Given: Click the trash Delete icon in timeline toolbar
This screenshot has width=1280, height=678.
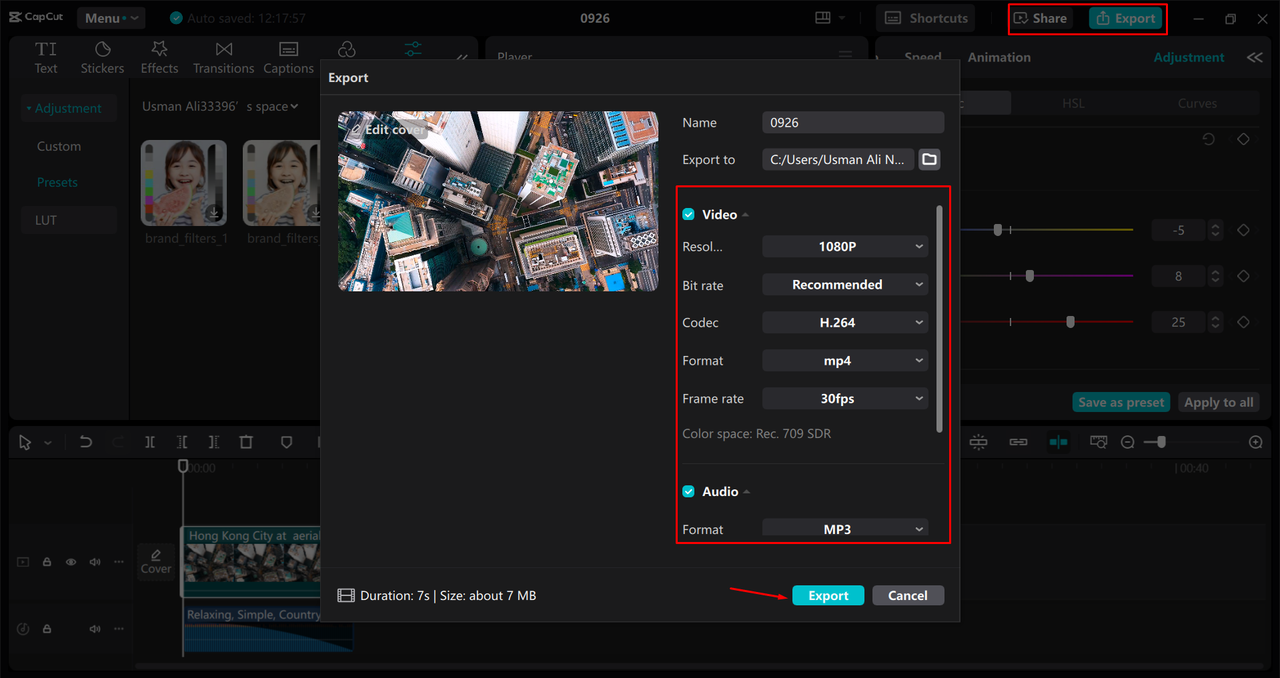Looking at the screenshot, I should coord(246,442).
